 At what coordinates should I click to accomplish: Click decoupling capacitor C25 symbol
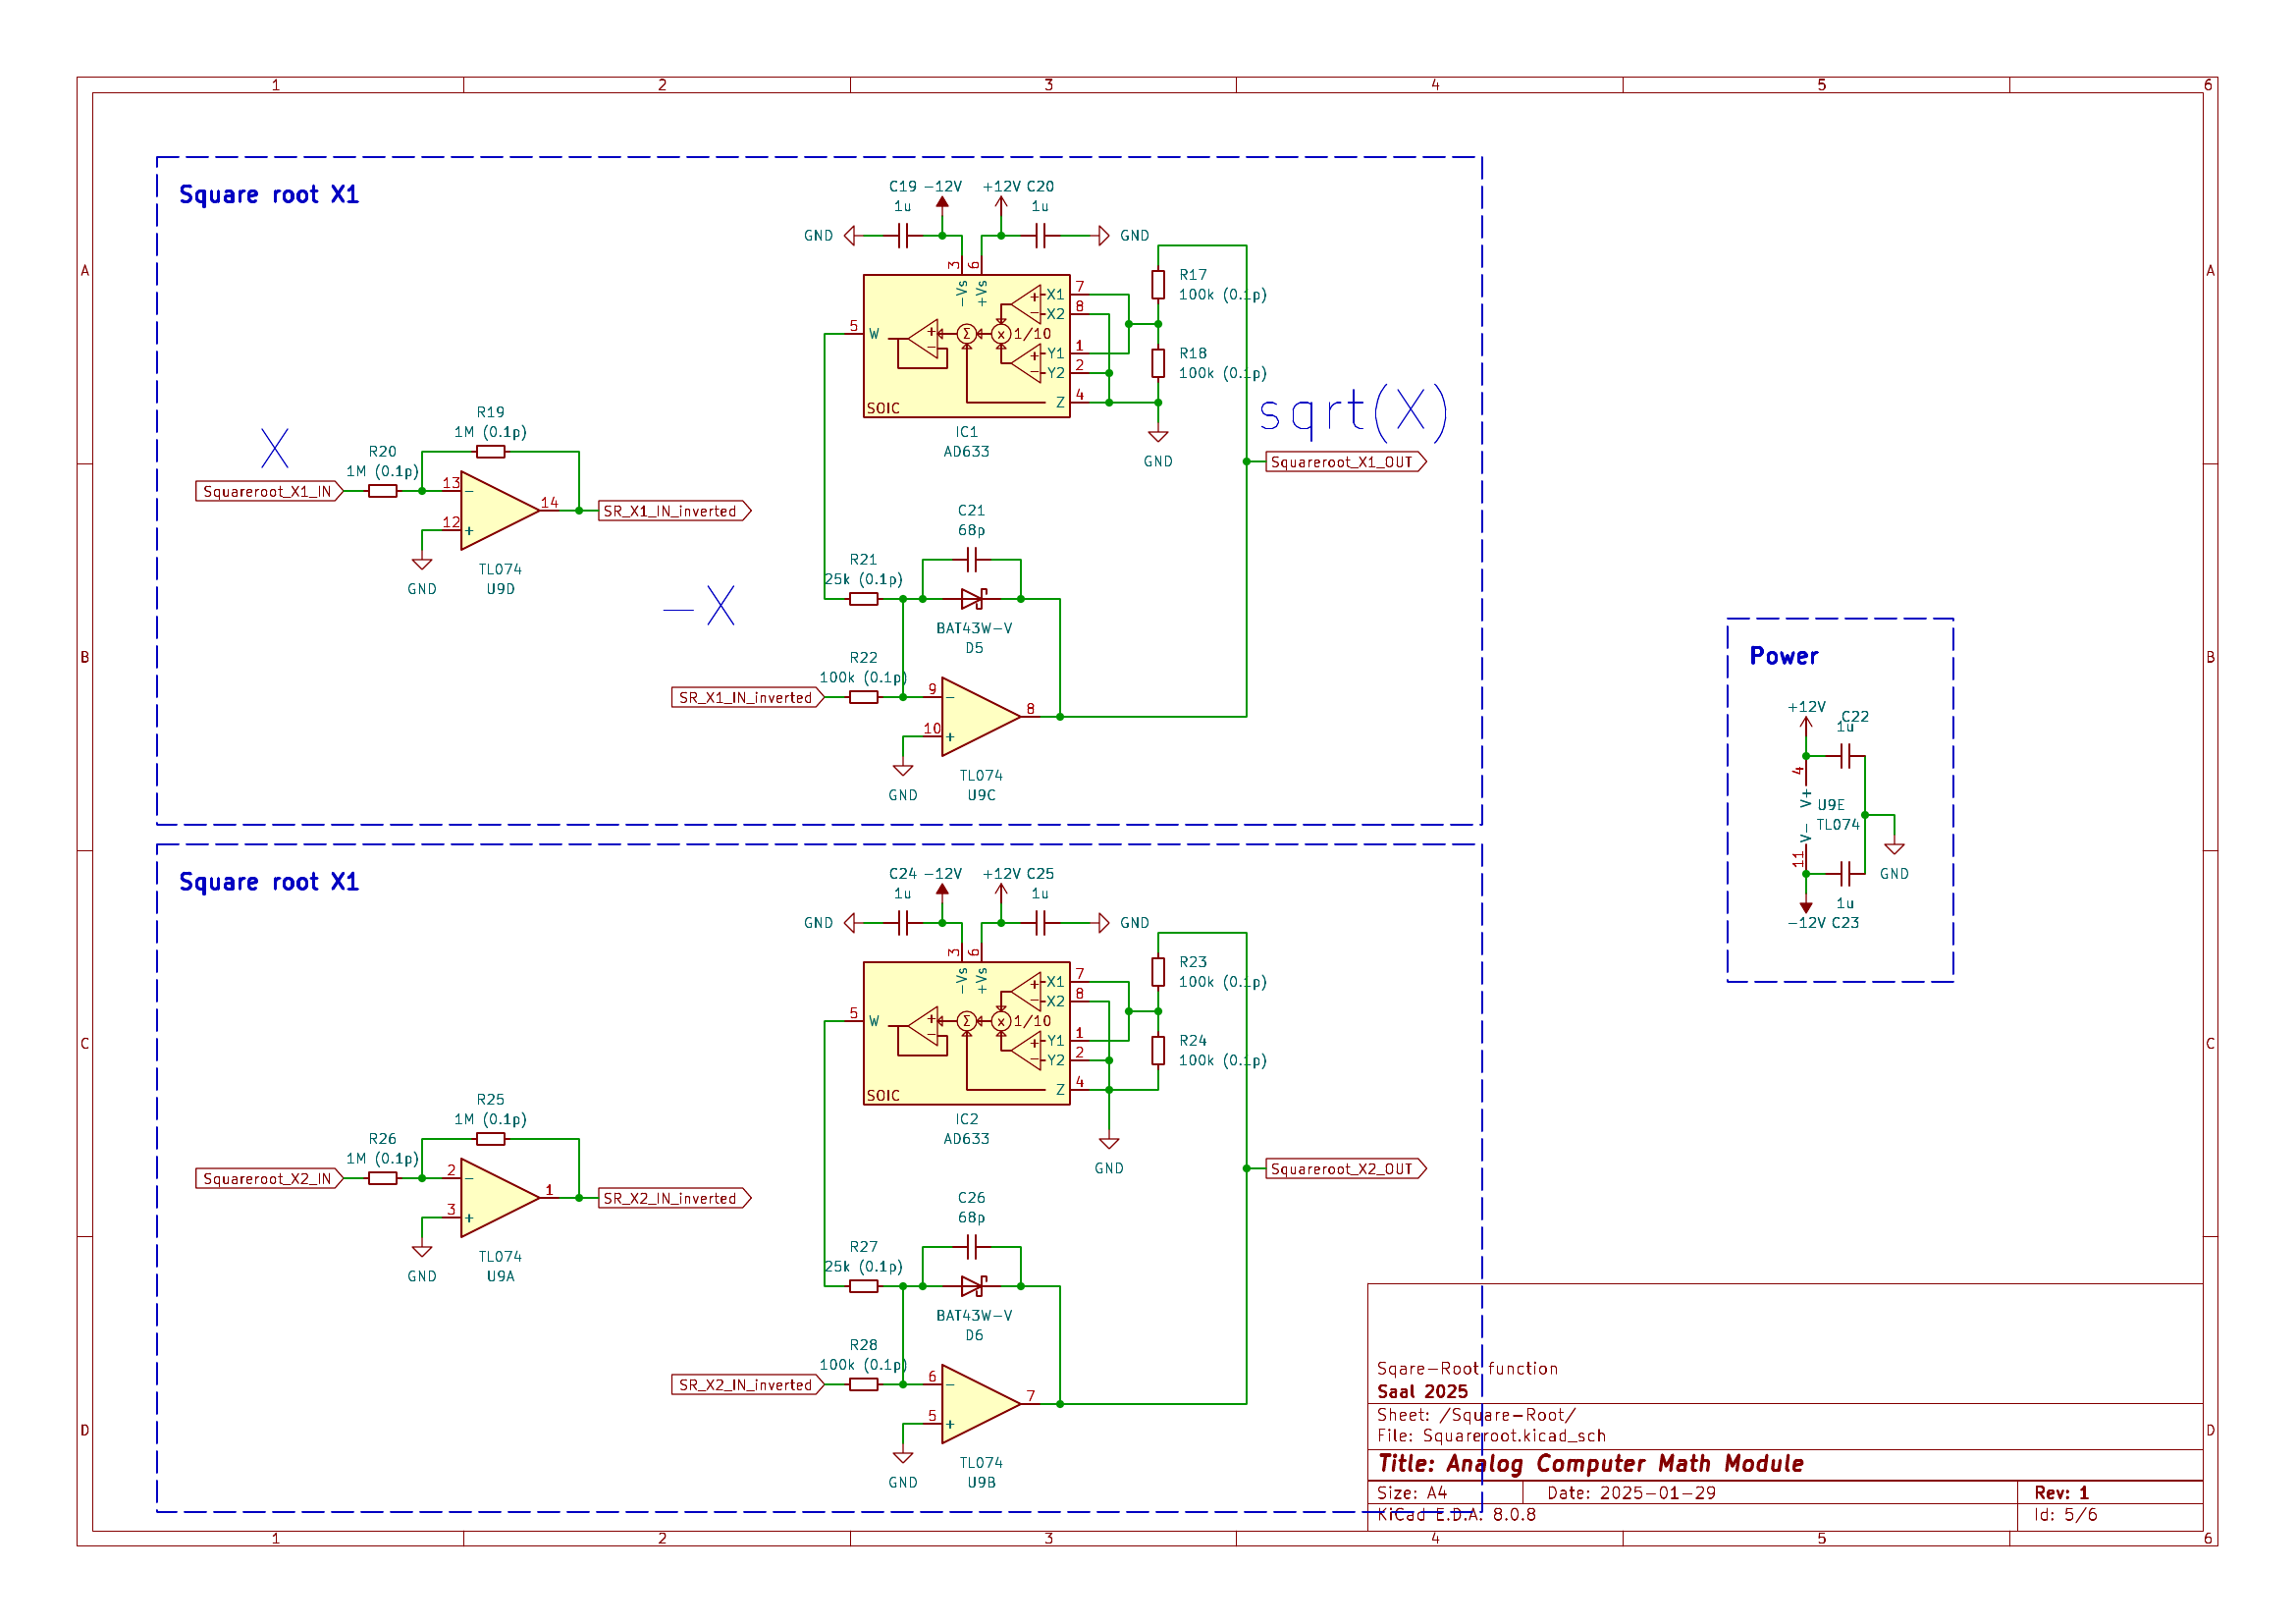pyautogui.click(x=1041, y=923)
